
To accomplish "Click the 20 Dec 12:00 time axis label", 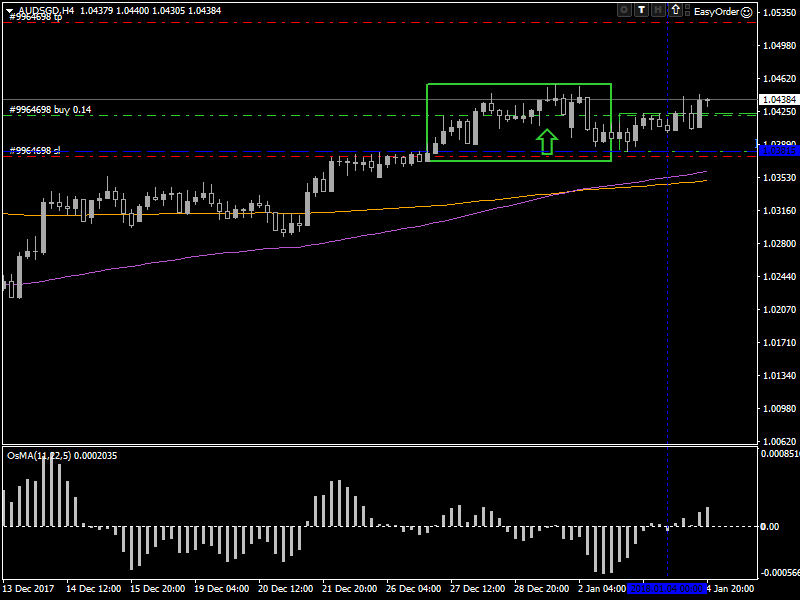I will pyautogui.click(x=286, y=589).
